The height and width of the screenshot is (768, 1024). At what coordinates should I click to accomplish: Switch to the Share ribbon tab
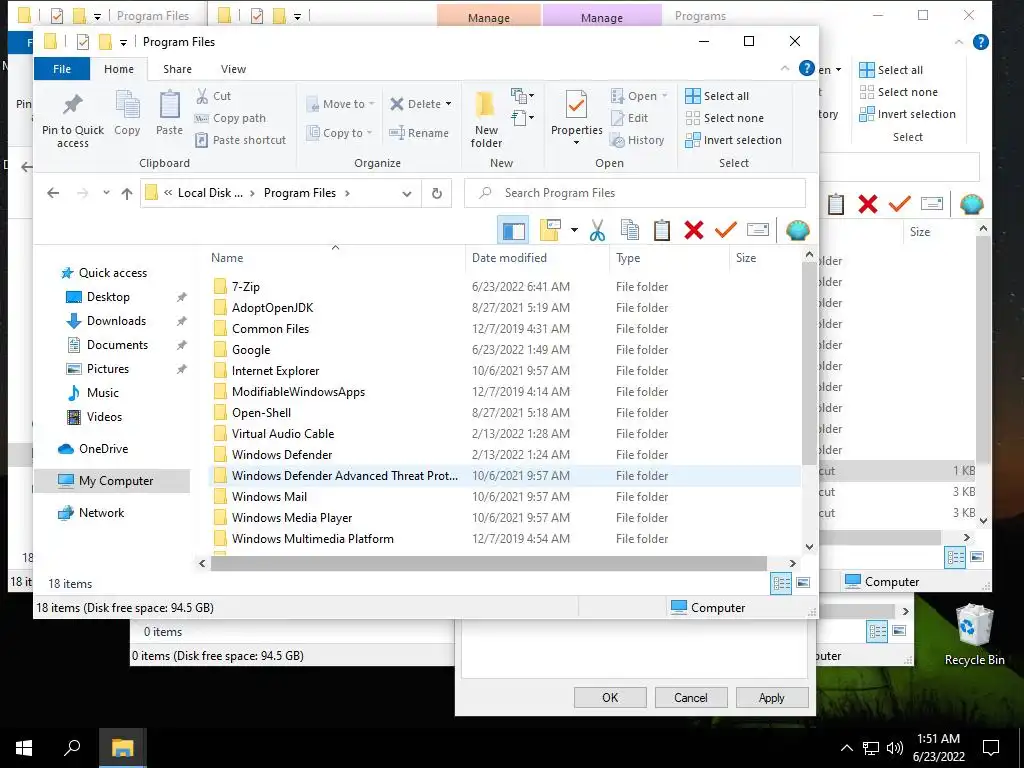(177, 69)
